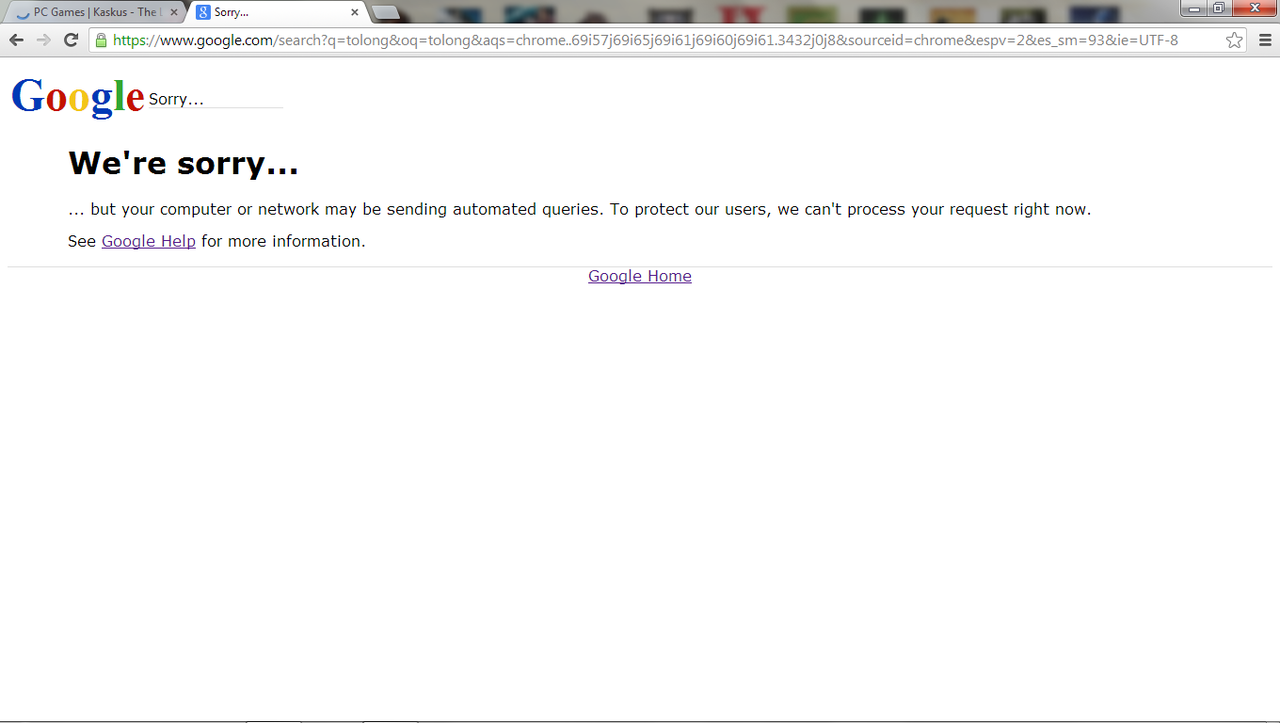The image size is (1280, 723).
Task: Go back to the previous page
Action: [x=16, y=40]
